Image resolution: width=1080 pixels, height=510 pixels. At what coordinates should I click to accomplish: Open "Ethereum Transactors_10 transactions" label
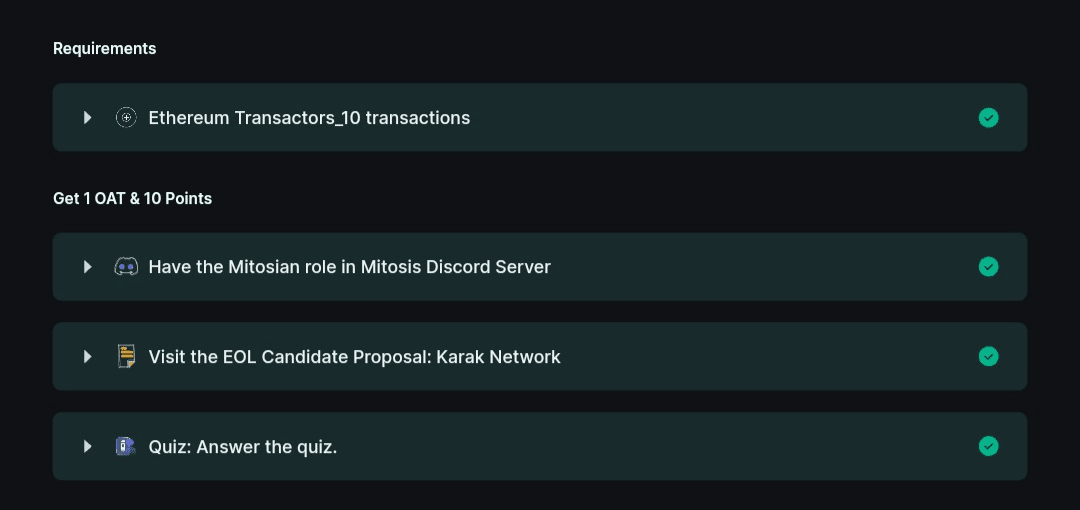pos(309,118)
